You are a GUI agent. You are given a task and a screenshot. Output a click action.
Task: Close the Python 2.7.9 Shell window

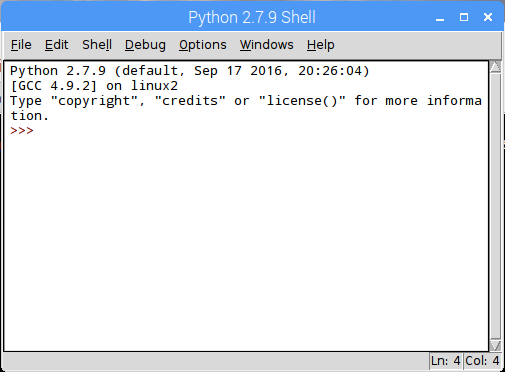pyautogui.click(x=488, y=17)
